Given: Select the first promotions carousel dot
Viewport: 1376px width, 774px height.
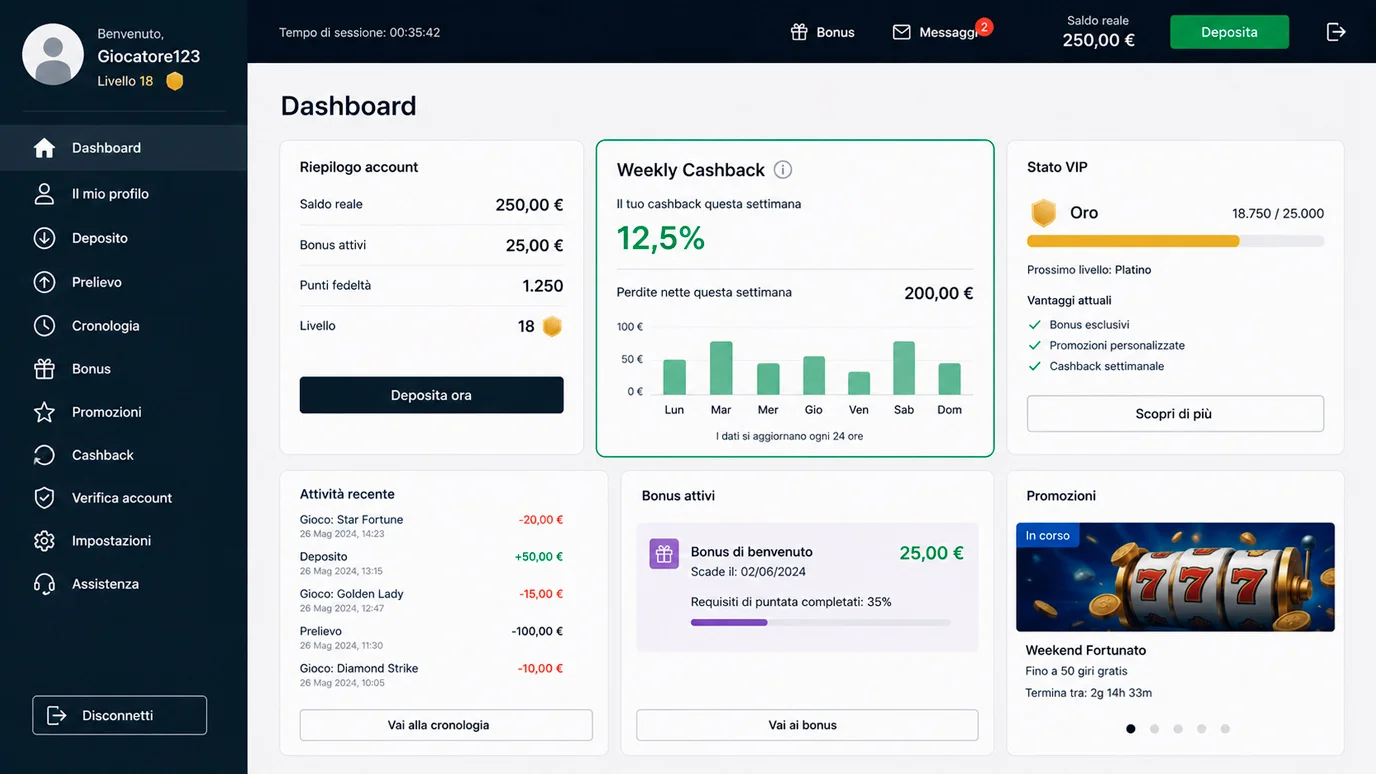Looking at the screenshot, I should tap(1131, 729).
